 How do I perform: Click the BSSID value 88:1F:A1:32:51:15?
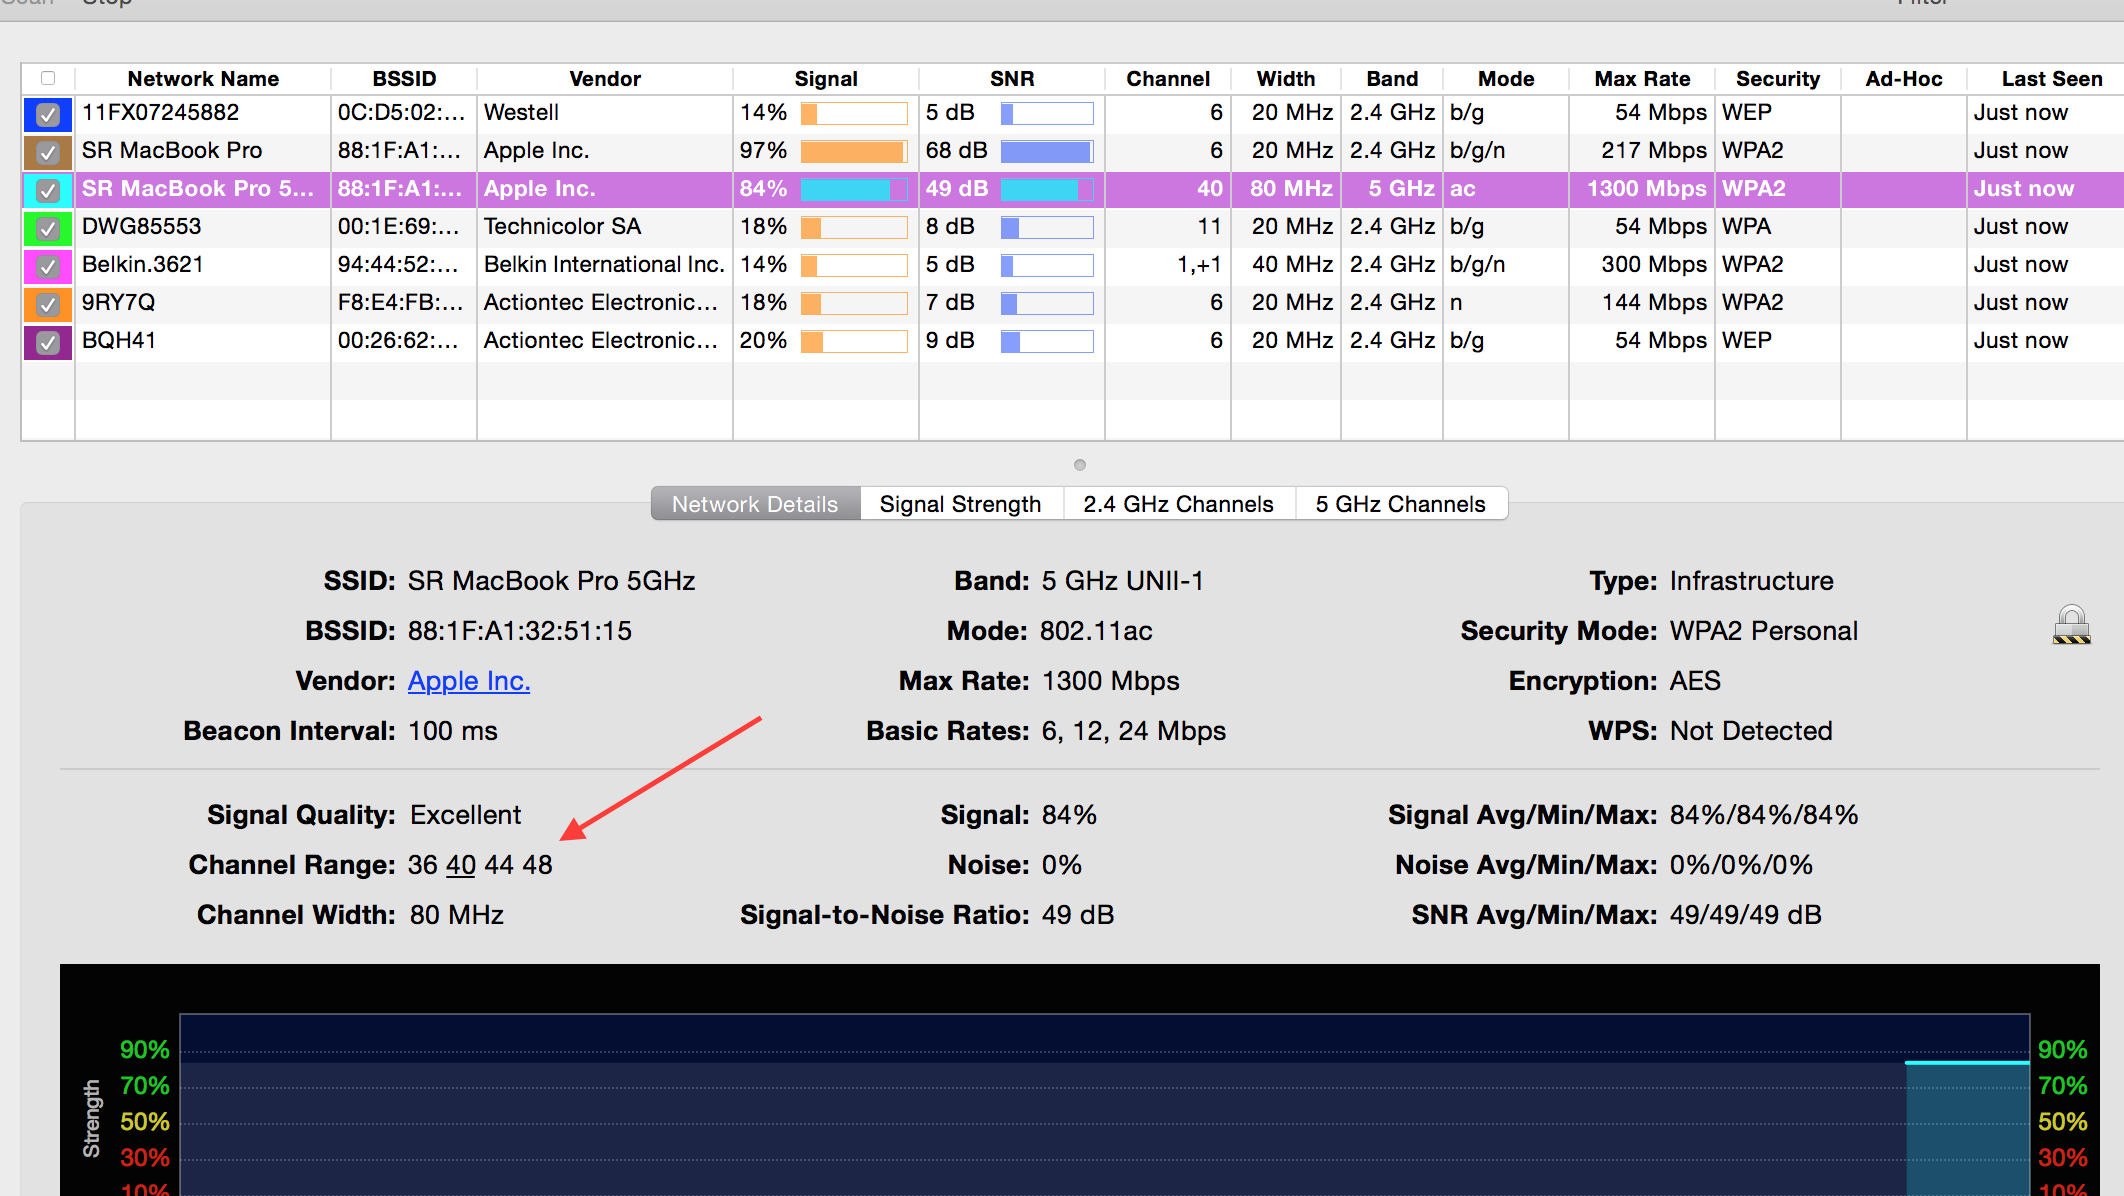(x=520, y=631)
